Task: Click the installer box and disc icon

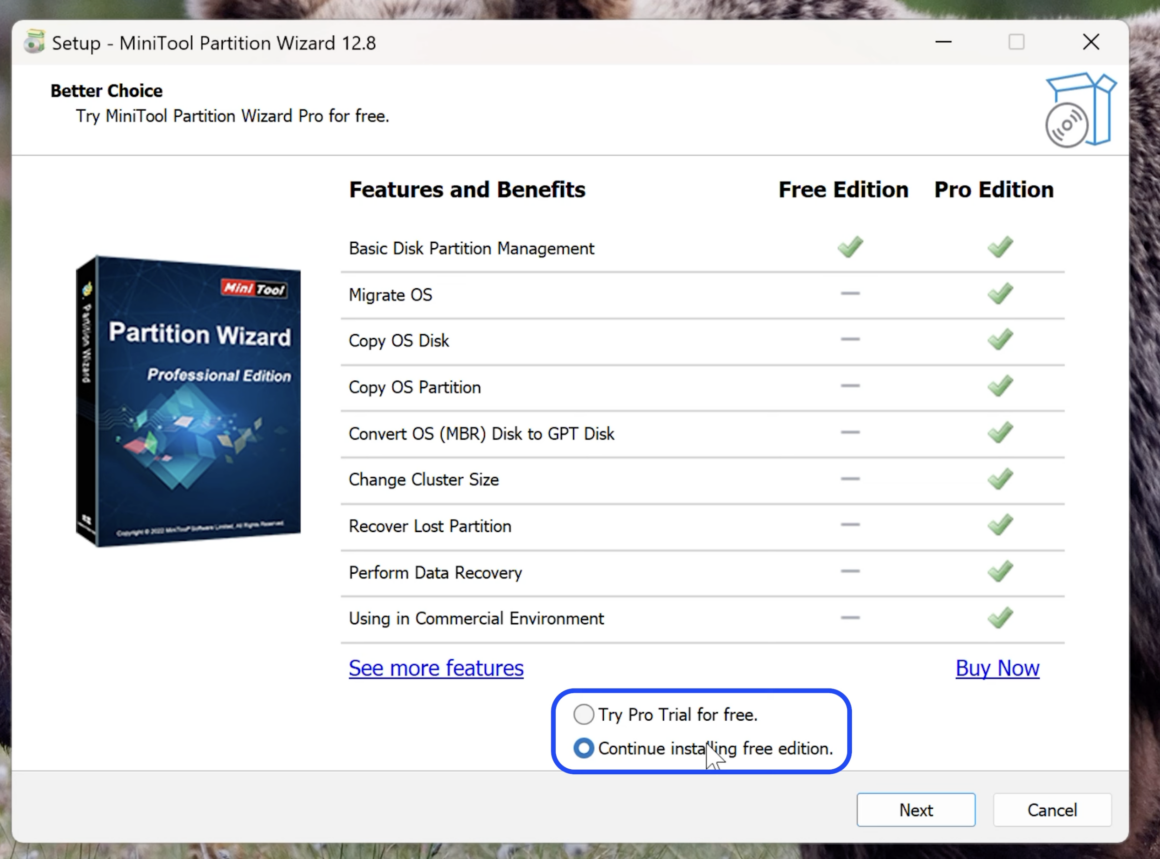Action: point(1080,110)
